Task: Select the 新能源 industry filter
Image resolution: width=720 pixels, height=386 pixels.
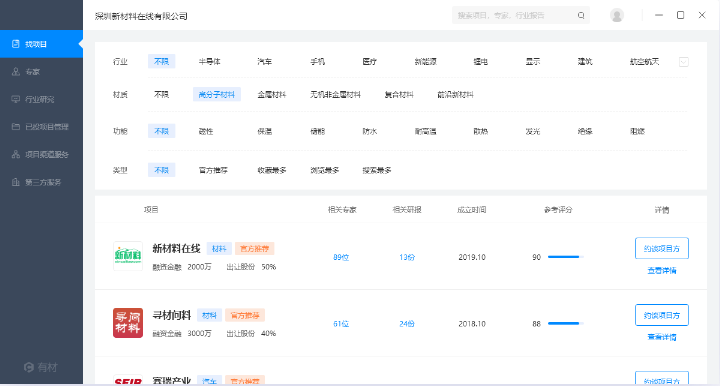Action: click(425, 62)
